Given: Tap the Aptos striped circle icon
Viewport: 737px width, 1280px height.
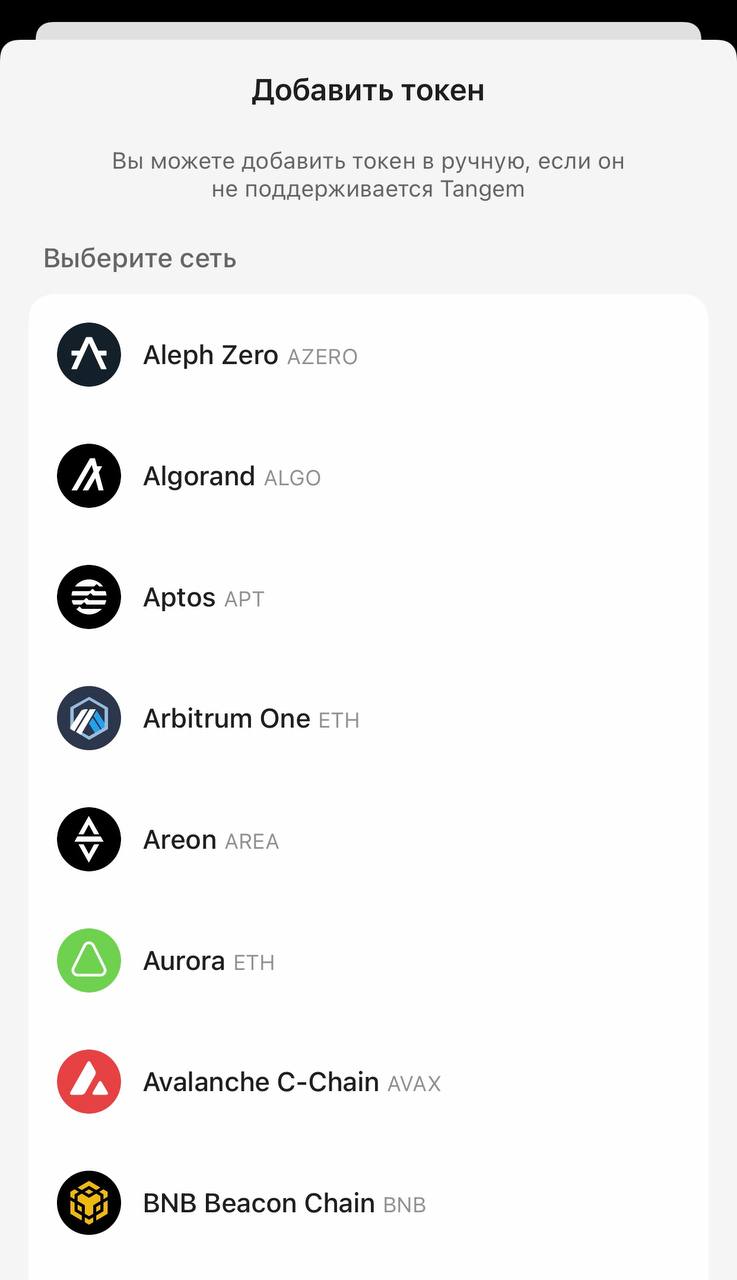Looking at the screenshot, I should [89, 597].
